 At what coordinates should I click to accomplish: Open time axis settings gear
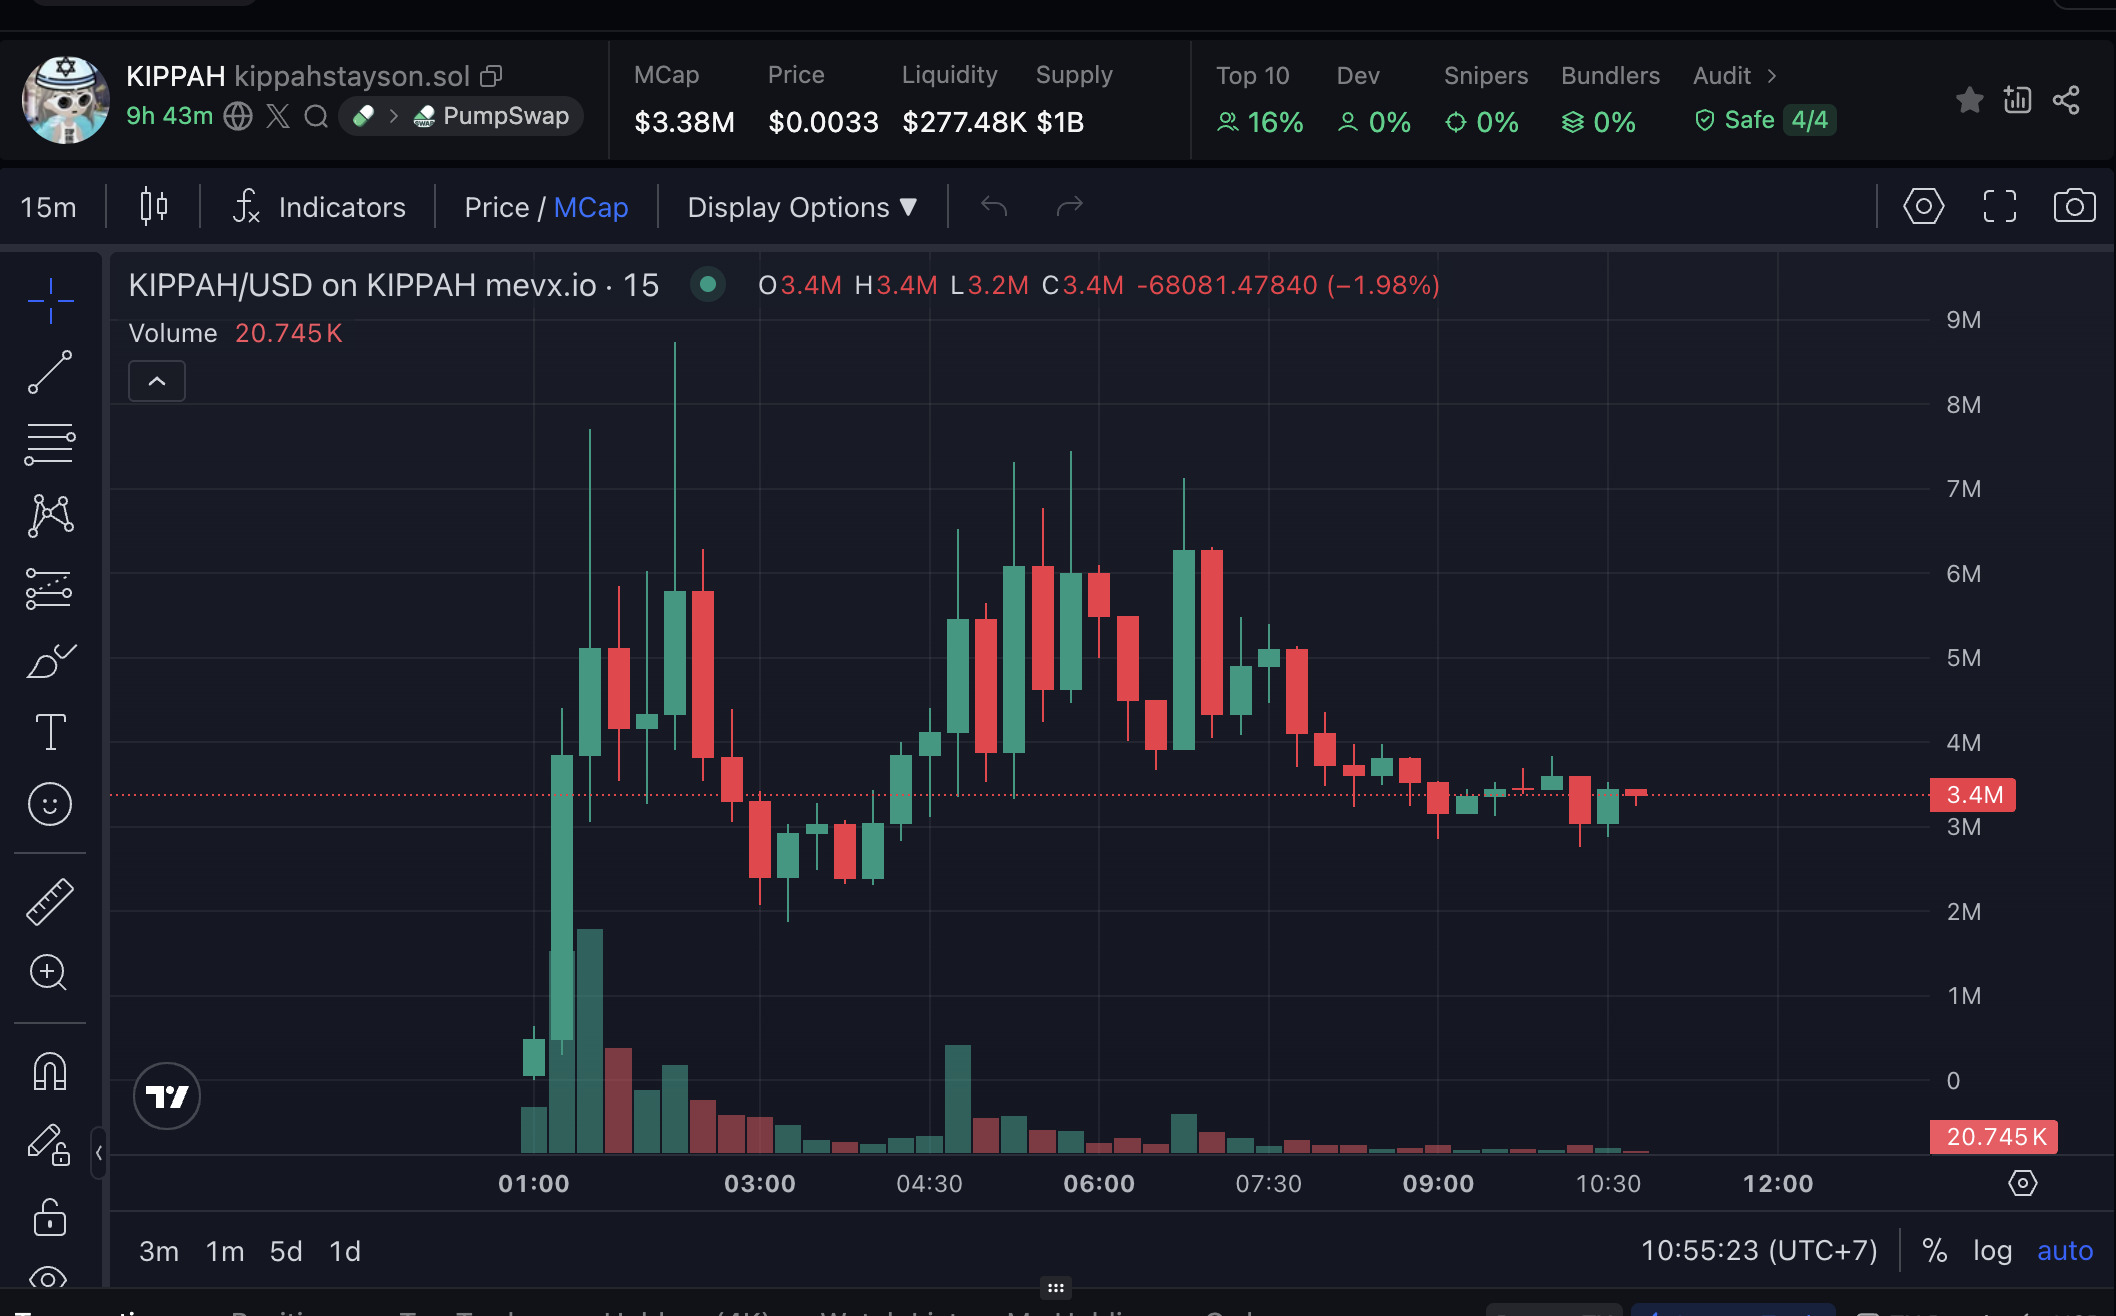point(2022,1183)
